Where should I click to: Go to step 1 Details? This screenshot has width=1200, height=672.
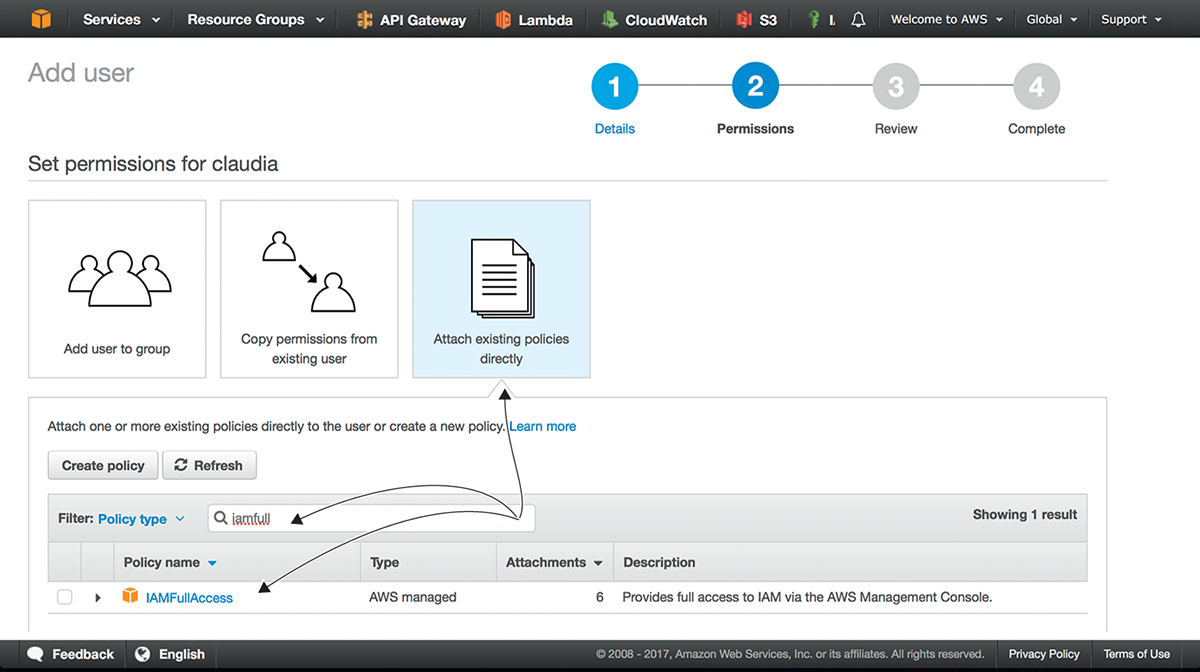614,89
